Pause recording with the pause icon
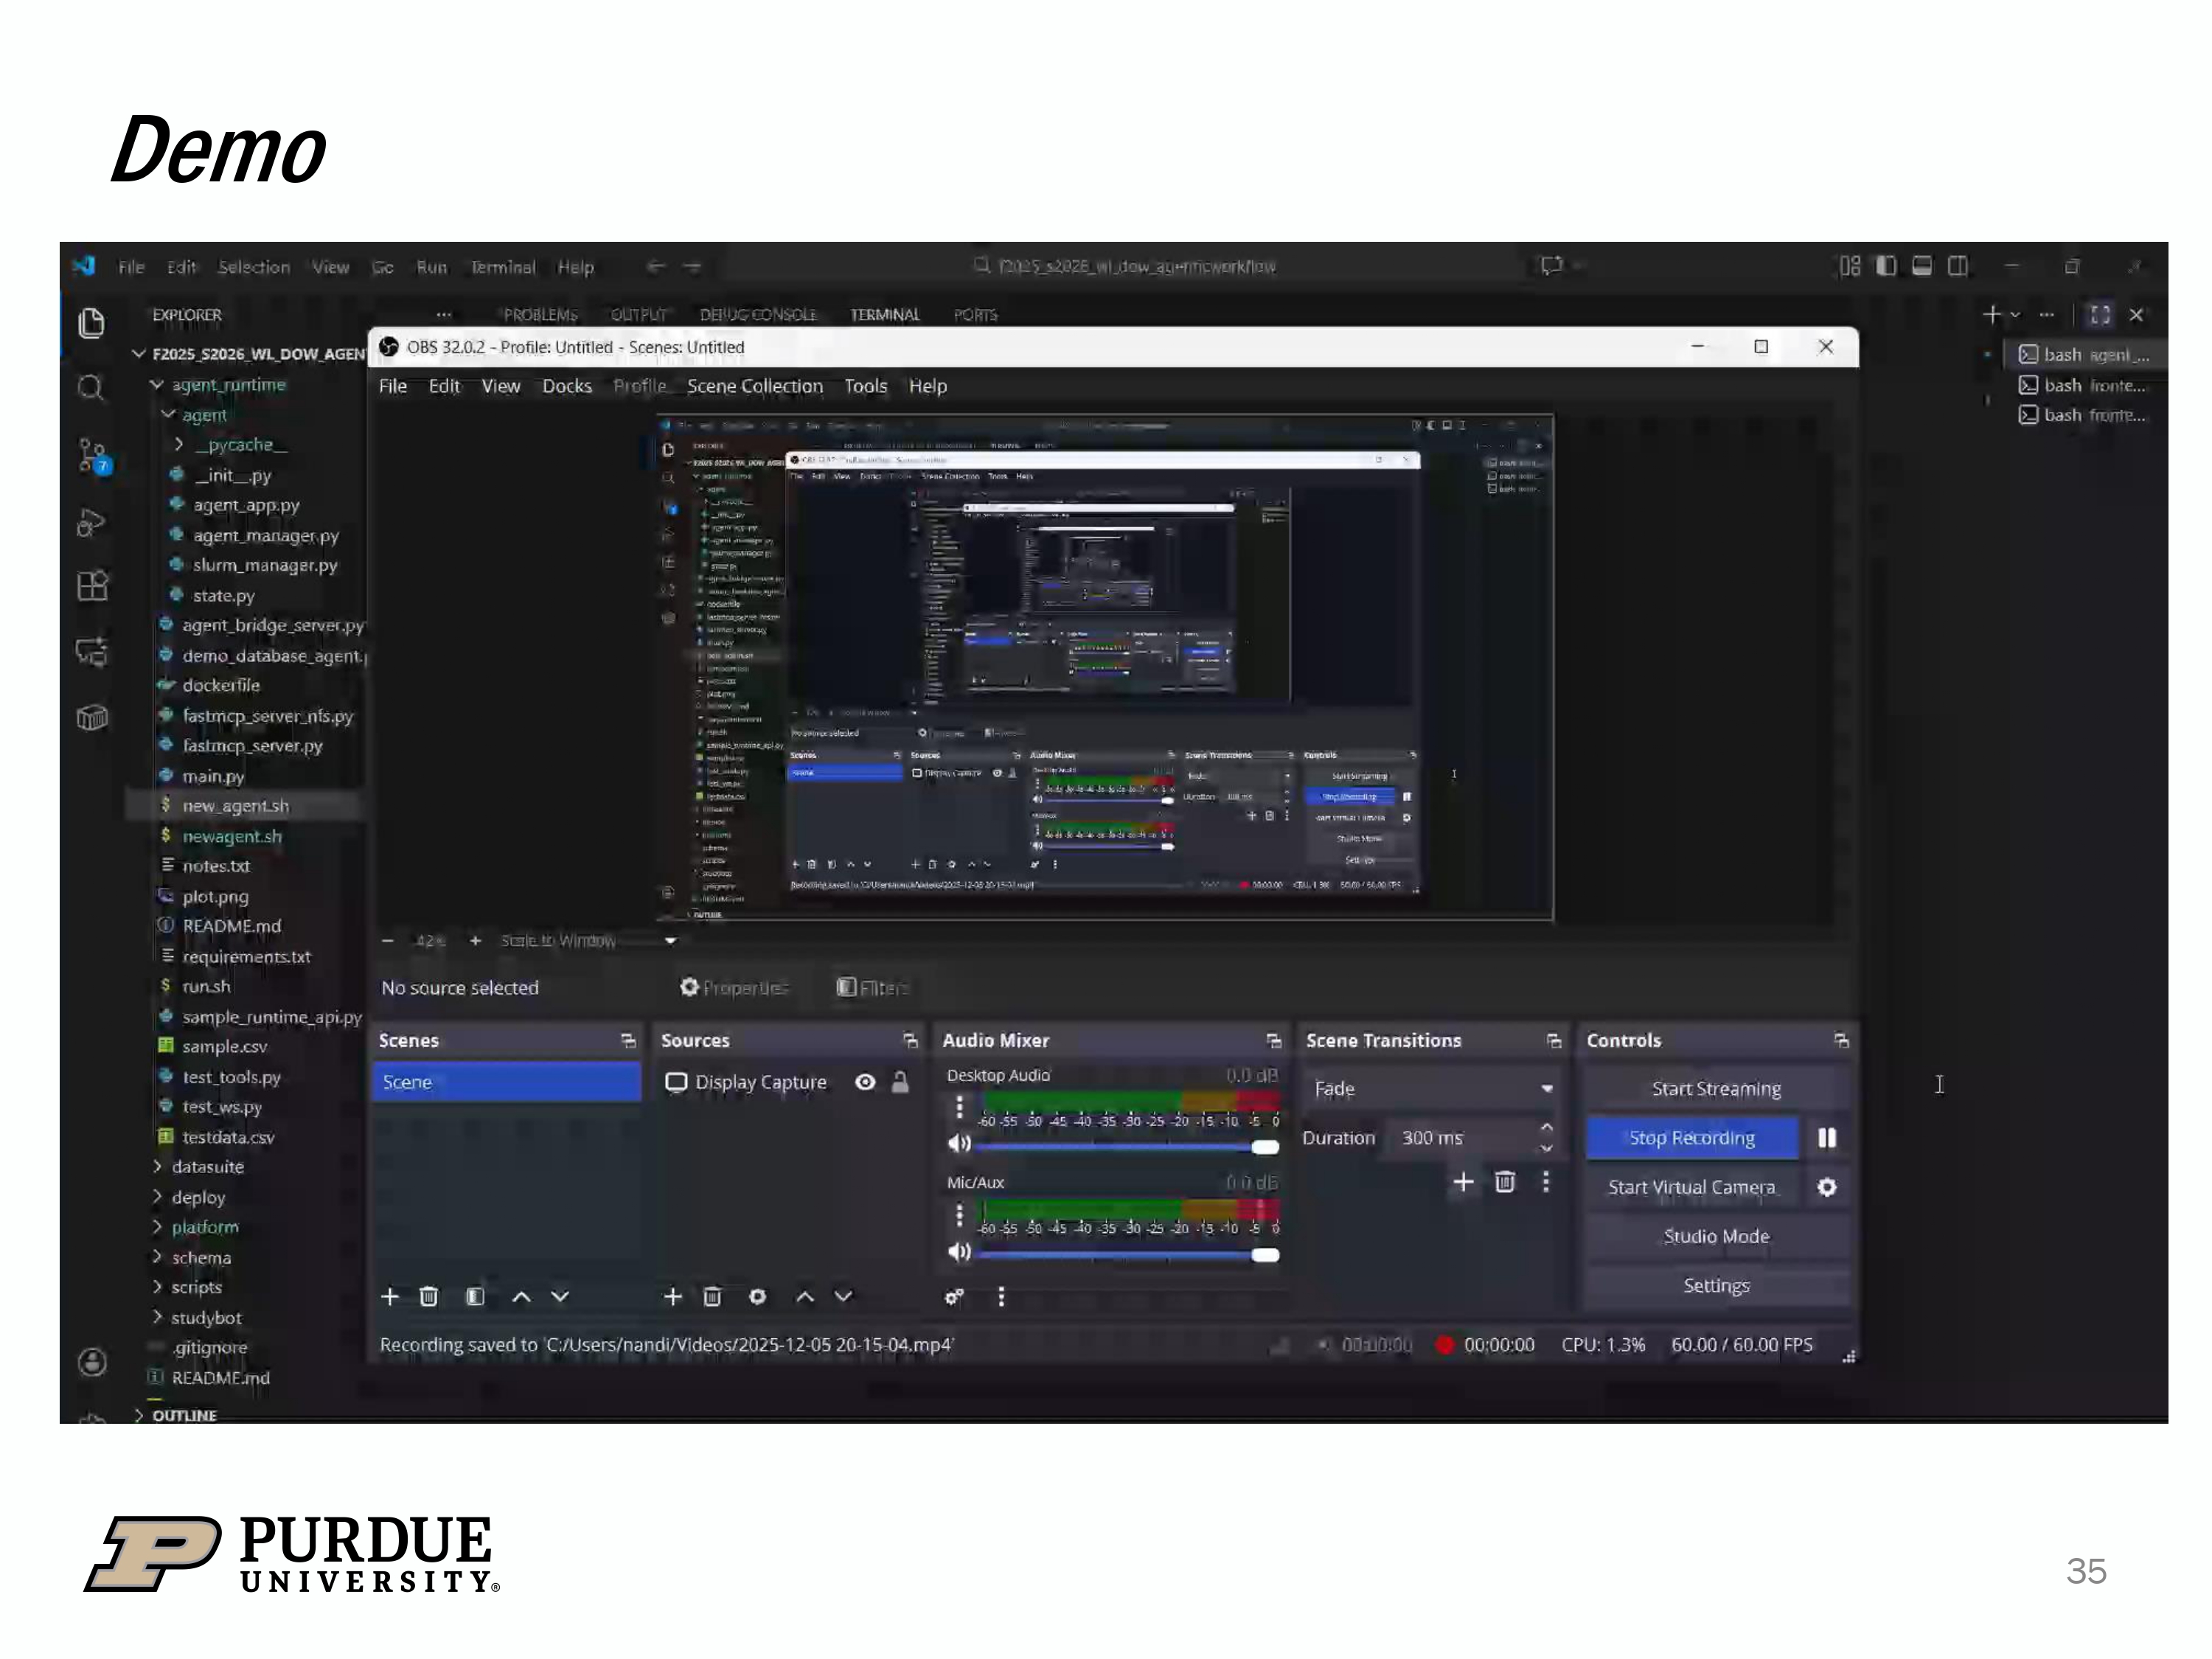 coord(1826,1138)
